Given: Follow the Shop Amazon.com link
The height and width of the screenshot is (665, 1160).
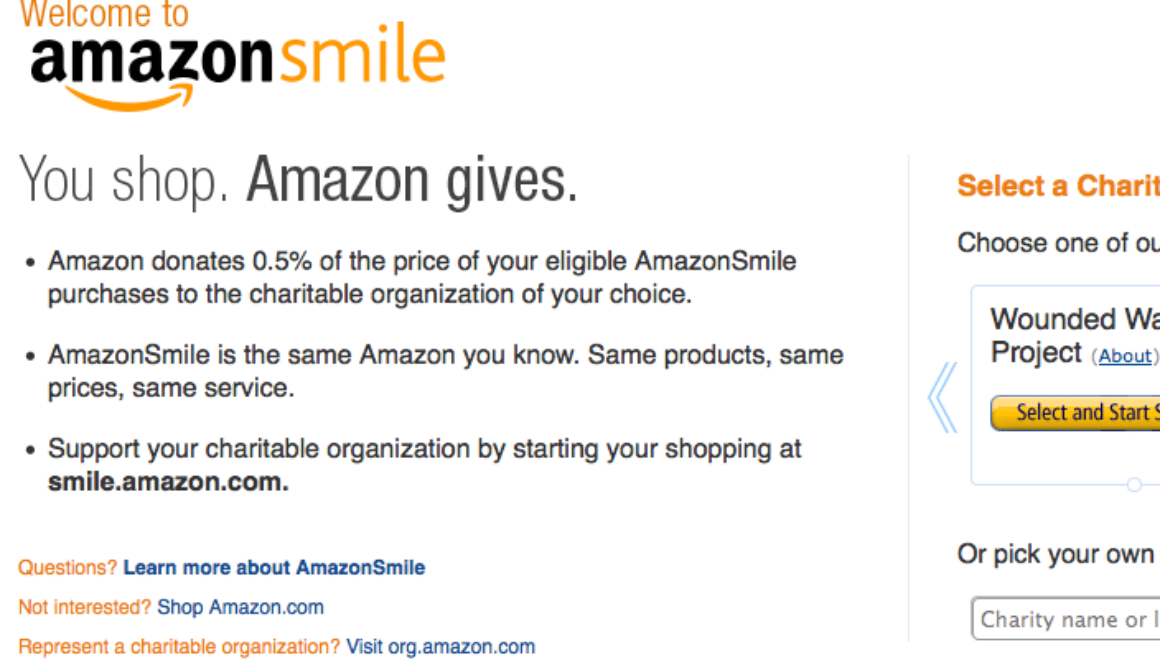Looking at the screenshot, I should pyautogui.click(x=240, y=607).
